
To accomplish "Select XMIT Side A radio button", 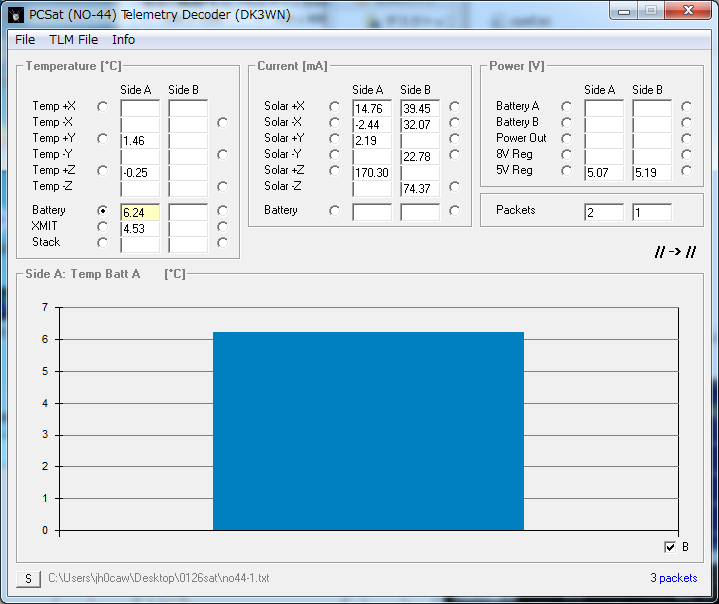I will 103,227.
